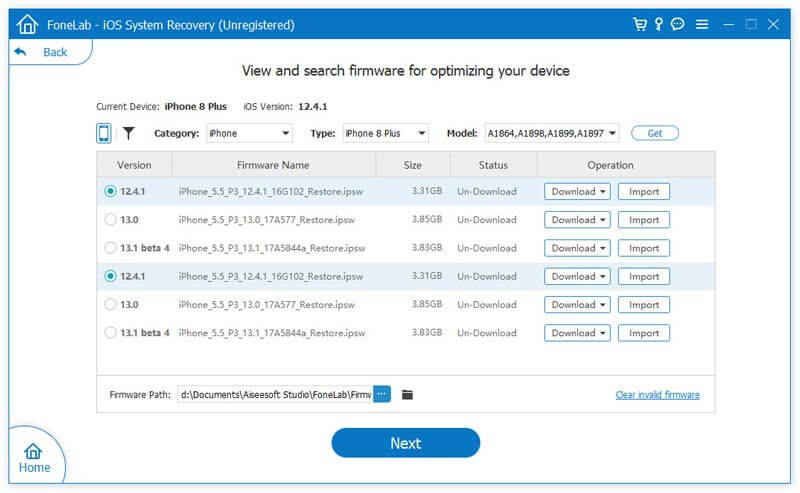This screenshot has width=800, height=493.
Task: Click the phone device icon beside the filter
Action: pyautogui.click(x=104, y=133)
